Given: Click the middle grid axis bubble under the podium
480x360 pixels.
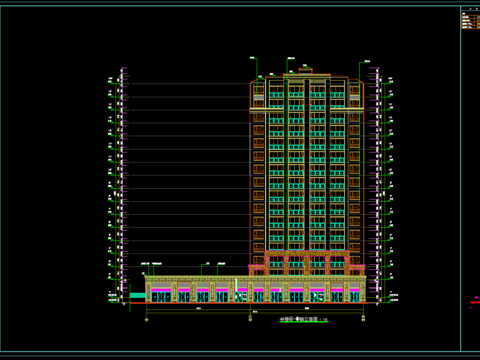Looking at the screenshot, I should pos(250,320).
